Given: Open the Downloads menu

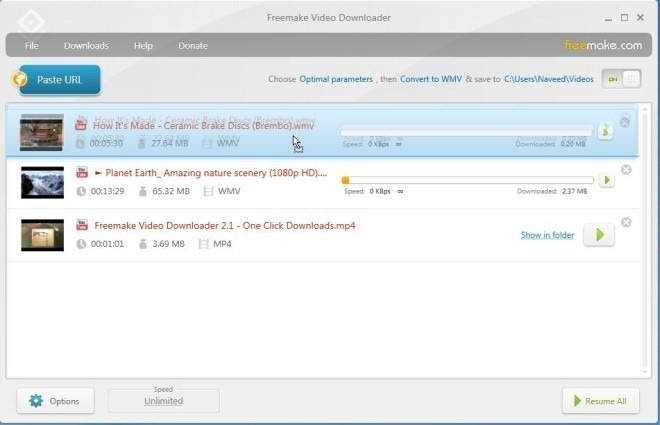Looking at the screenshot, I should pyautogui.click(x=86, y=45).
